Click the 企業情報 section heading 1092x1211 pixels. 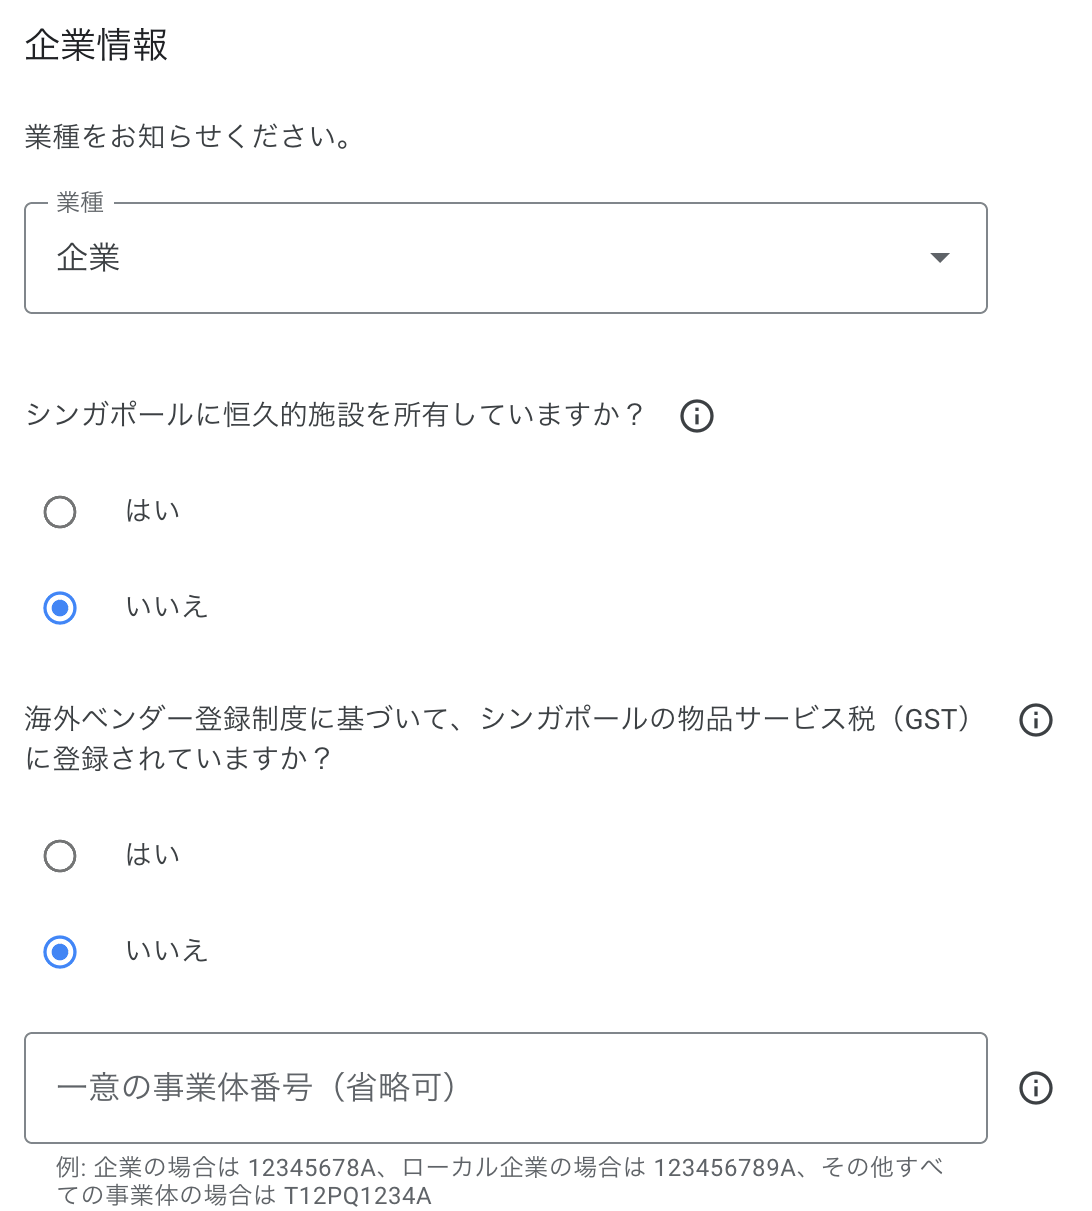point(96,46)
